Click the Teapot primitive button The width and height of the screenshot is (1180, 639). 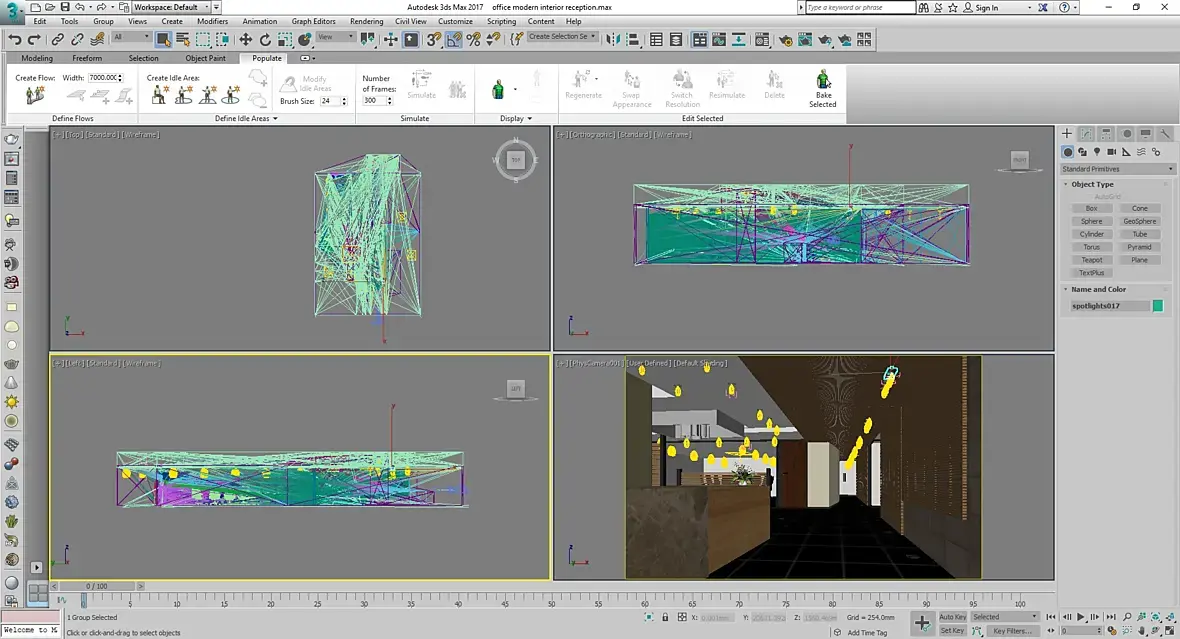[1091, 260]
